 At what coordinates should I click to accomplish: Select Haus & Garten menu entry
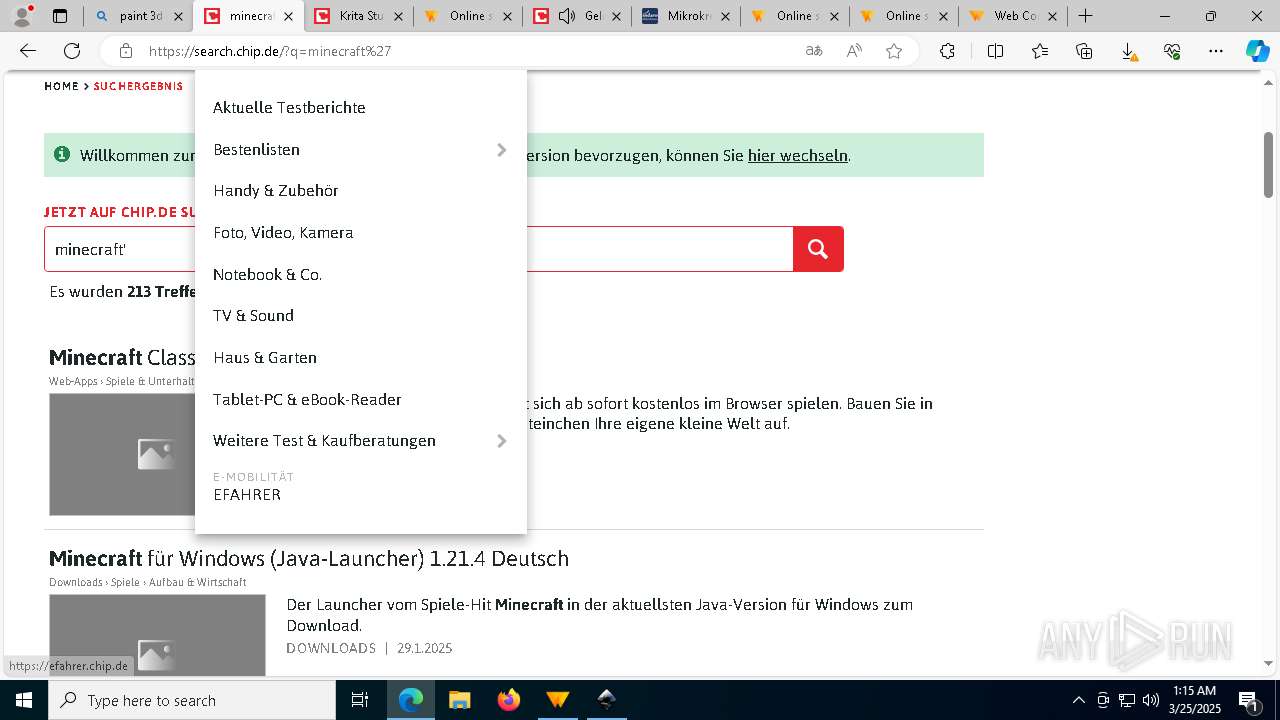[x=265, y=358]
